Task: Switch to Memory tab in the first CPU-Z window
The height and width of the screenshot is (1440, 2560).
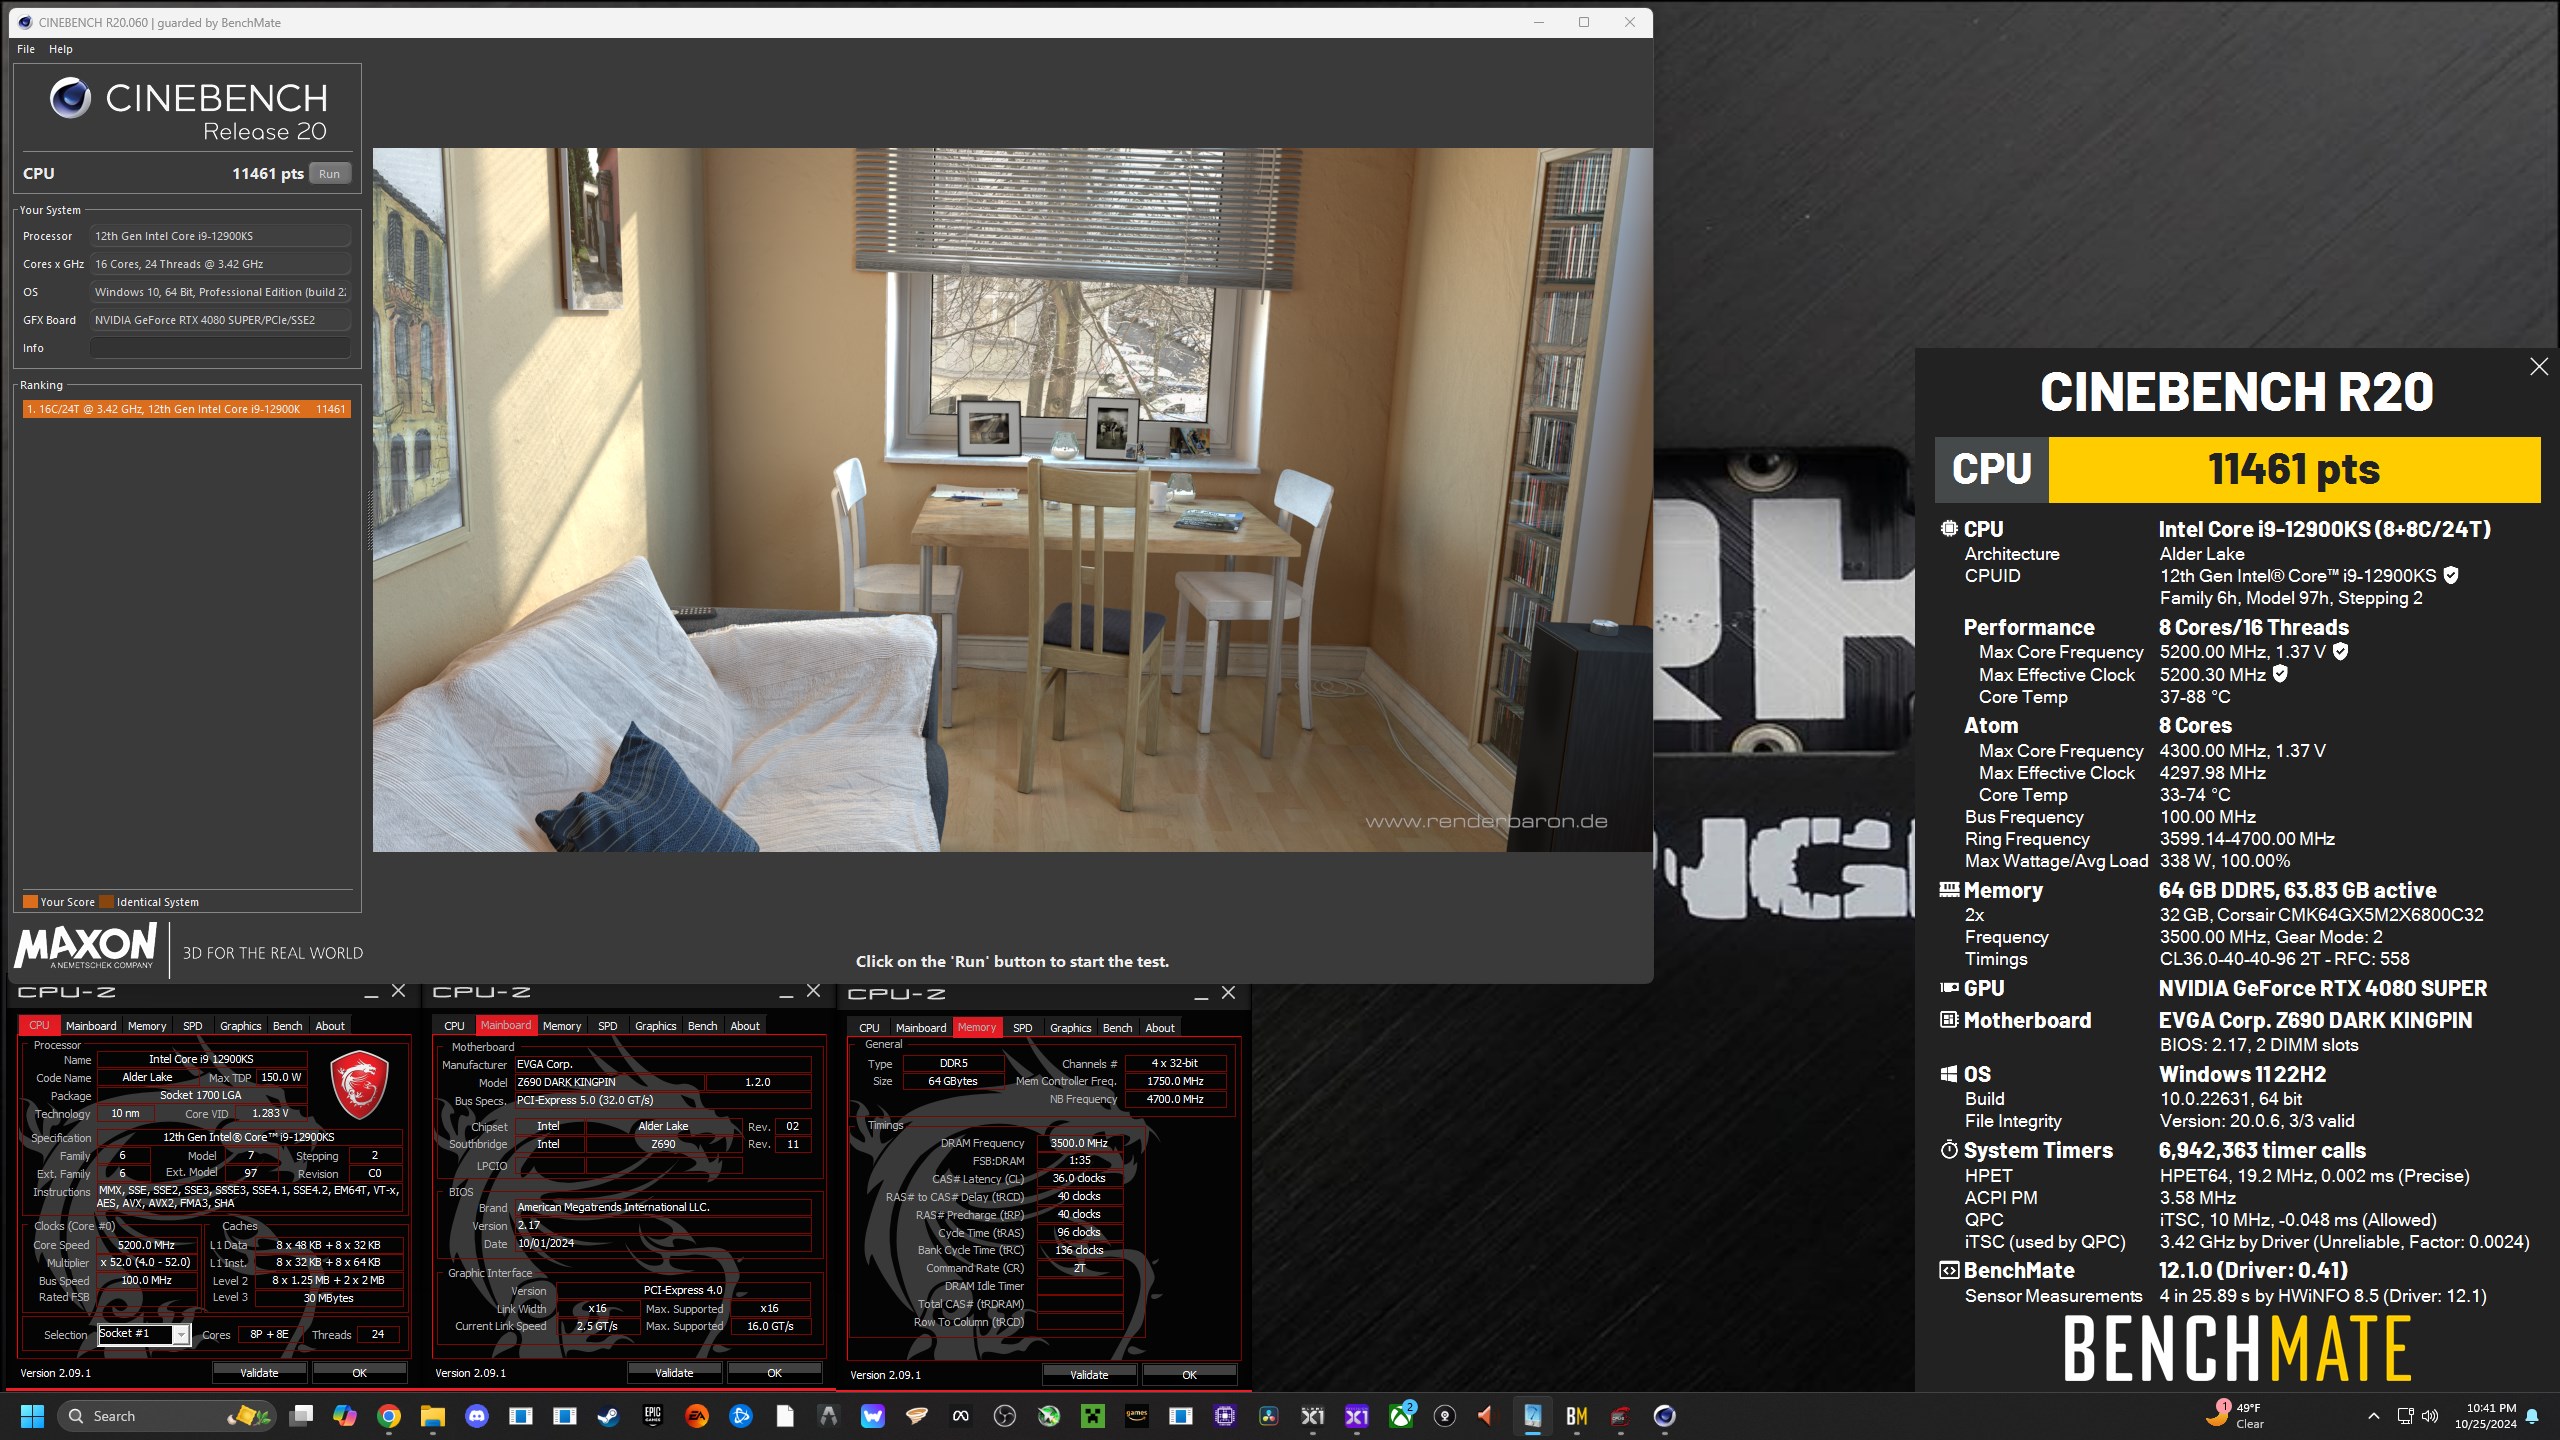Action: pyautogui.click(x=147, y=1026)
